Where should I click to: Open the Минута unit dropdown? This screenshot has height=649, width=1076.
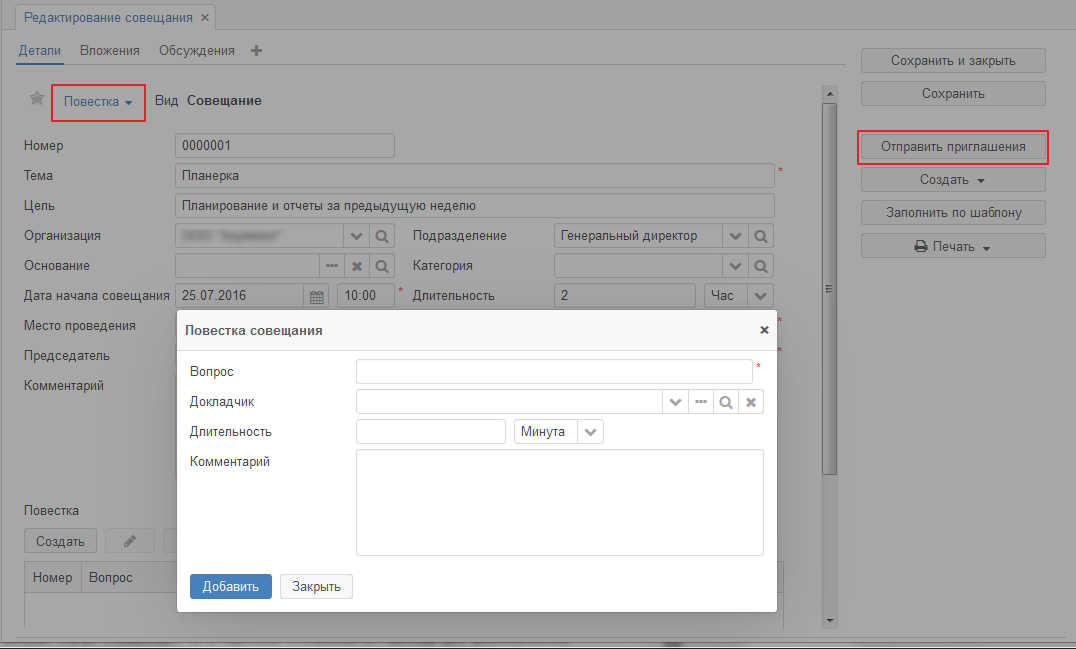pos(590,432)
